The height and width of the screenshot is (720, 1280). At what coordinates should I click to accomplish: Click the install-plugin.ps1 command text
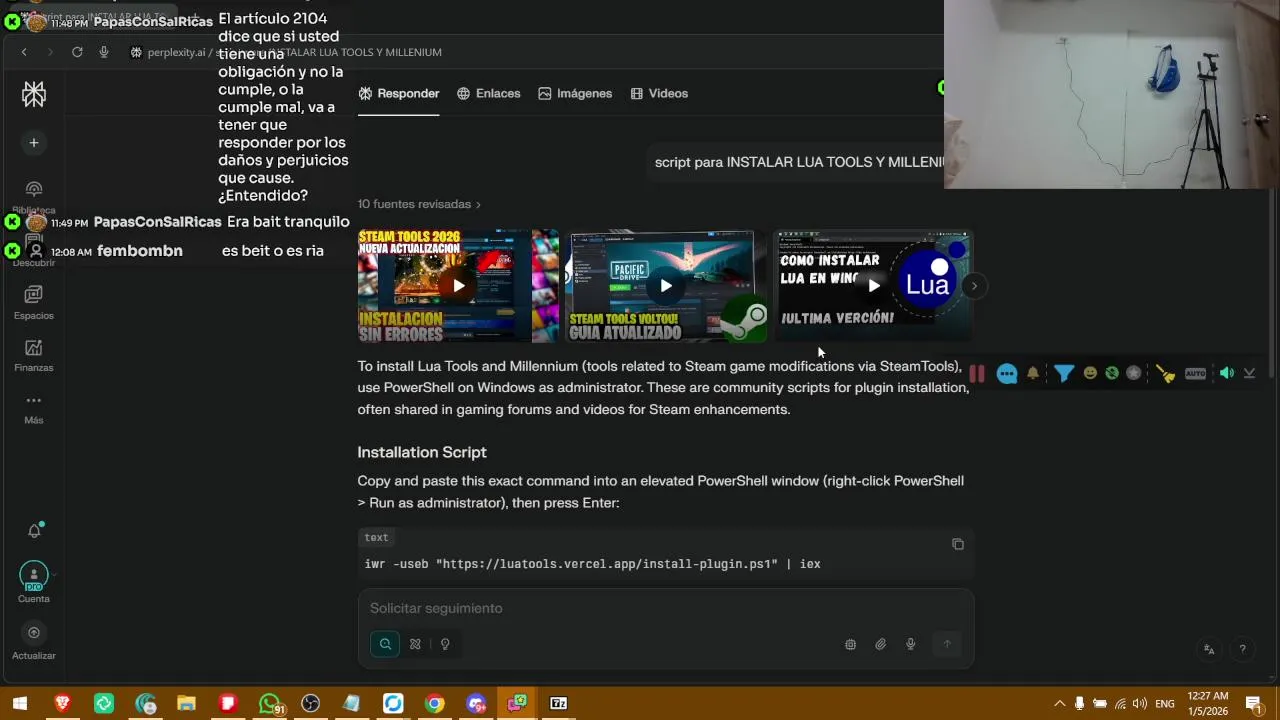click(592, 564)
